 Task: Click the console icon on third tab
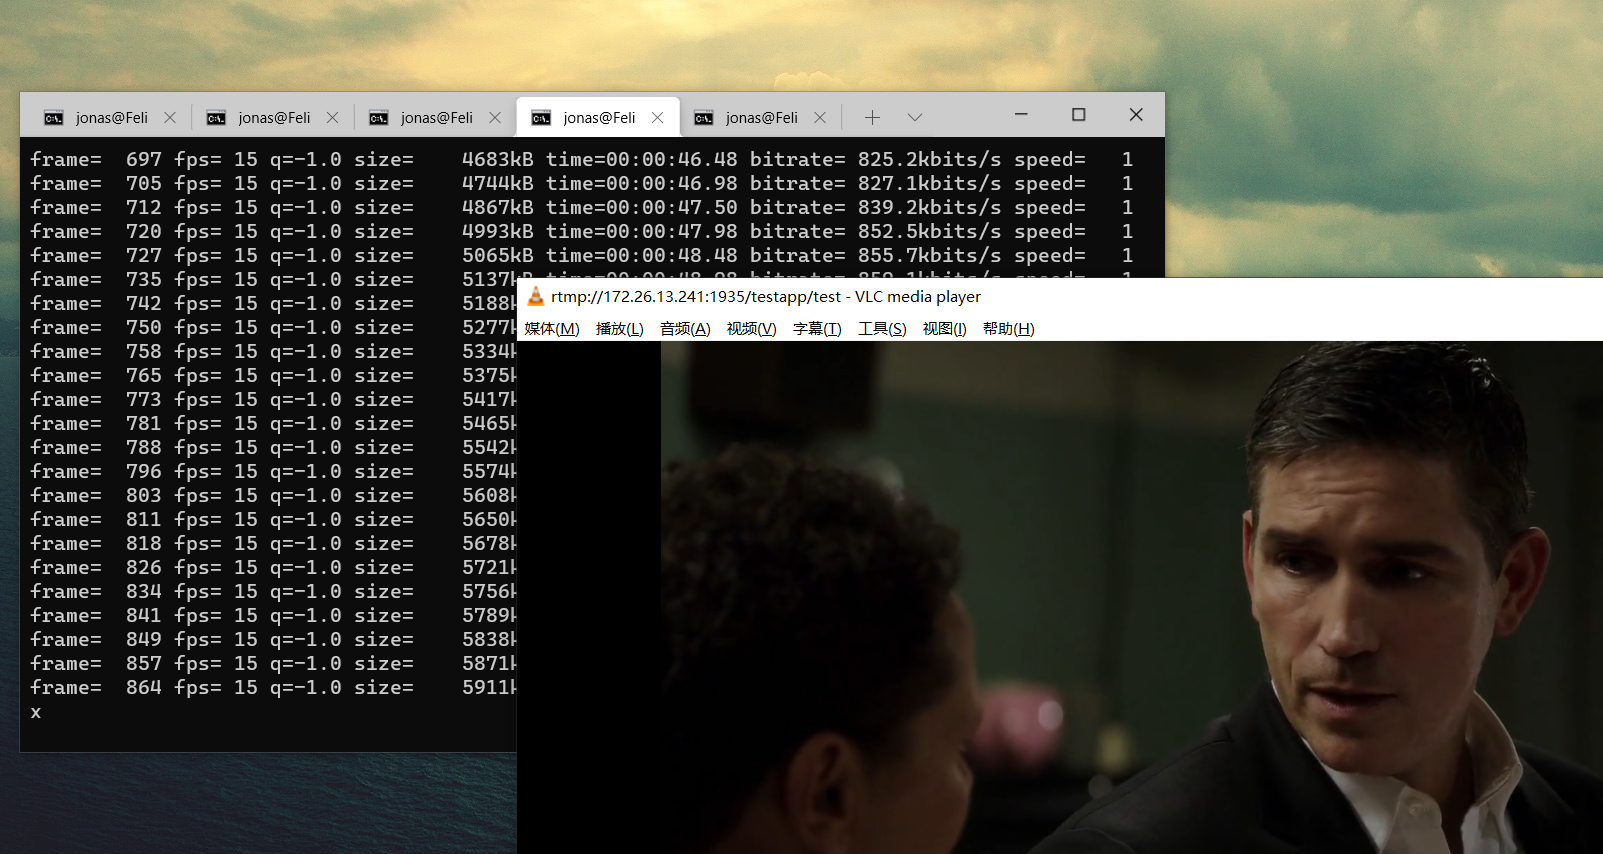click(378, 118)
